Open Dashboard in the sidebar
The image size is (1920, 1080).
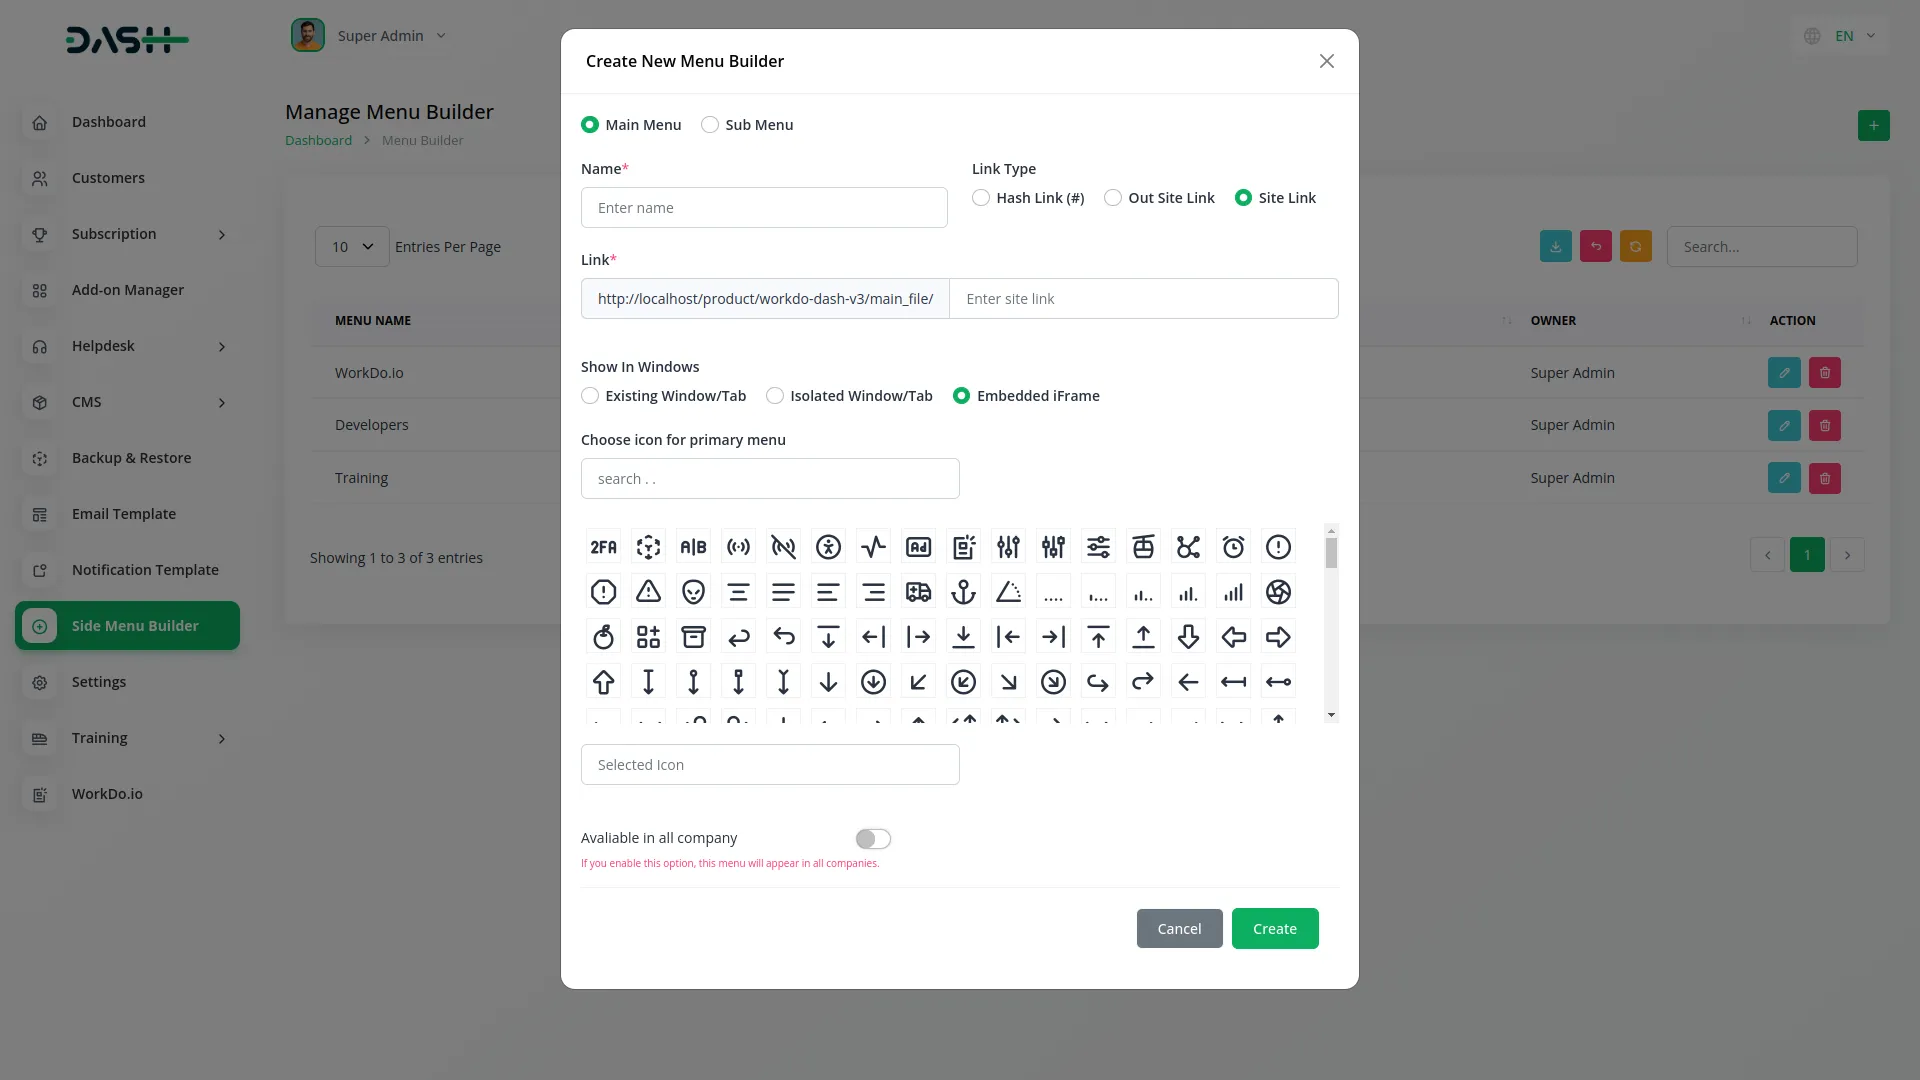click(x=108, y=122)
